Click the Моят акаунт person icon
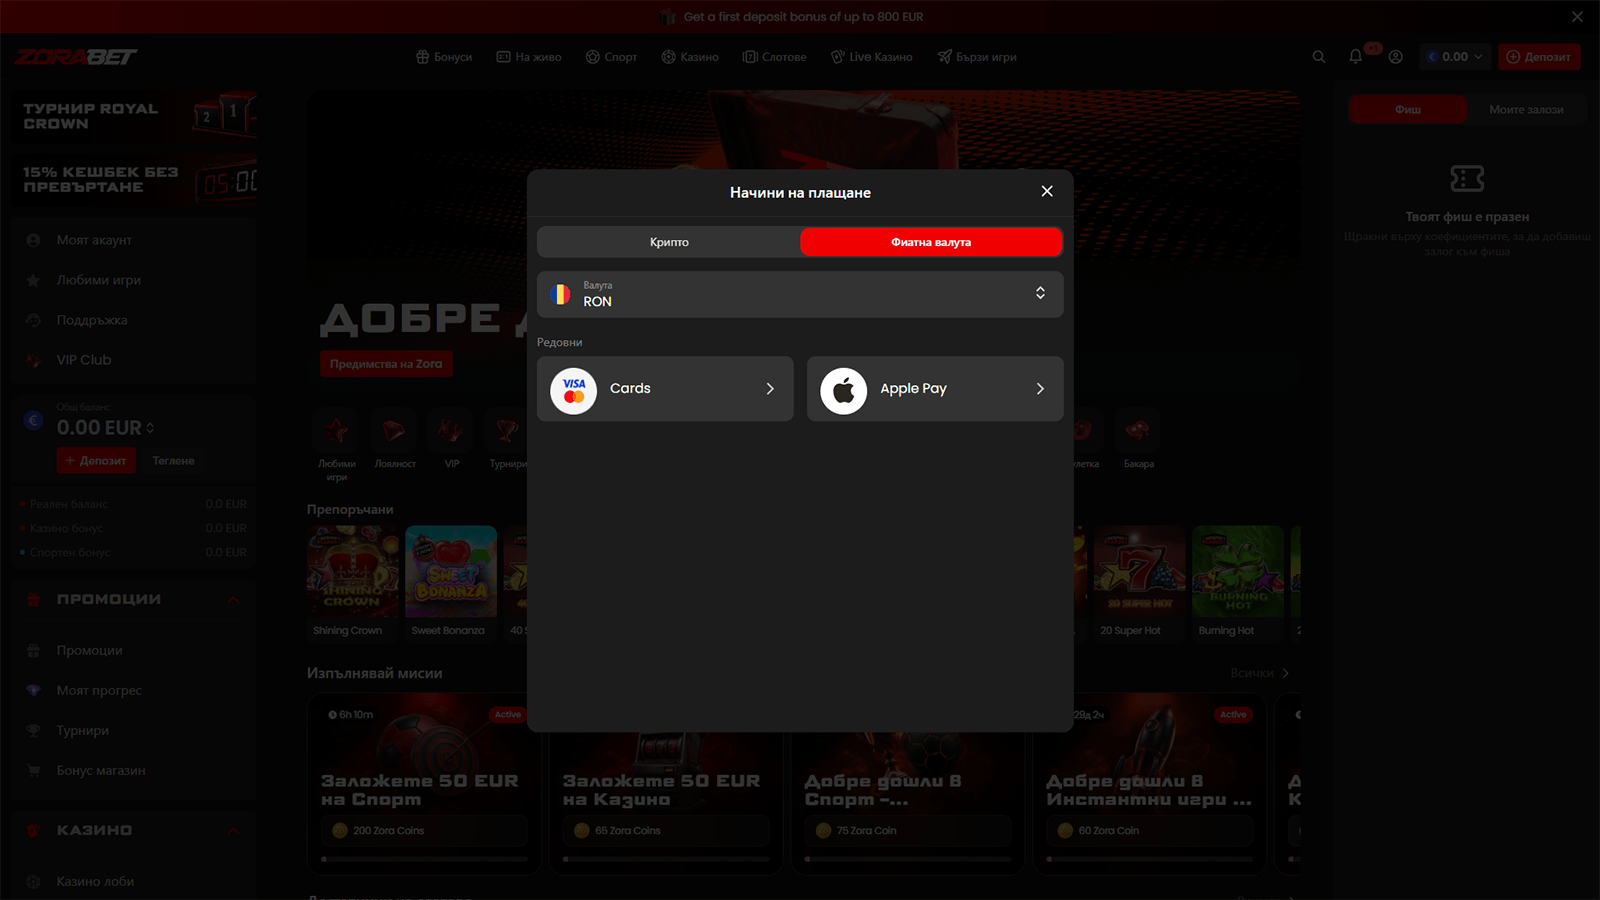Image resolution: width=1600 pixels, height=900 pixels. 33,240
